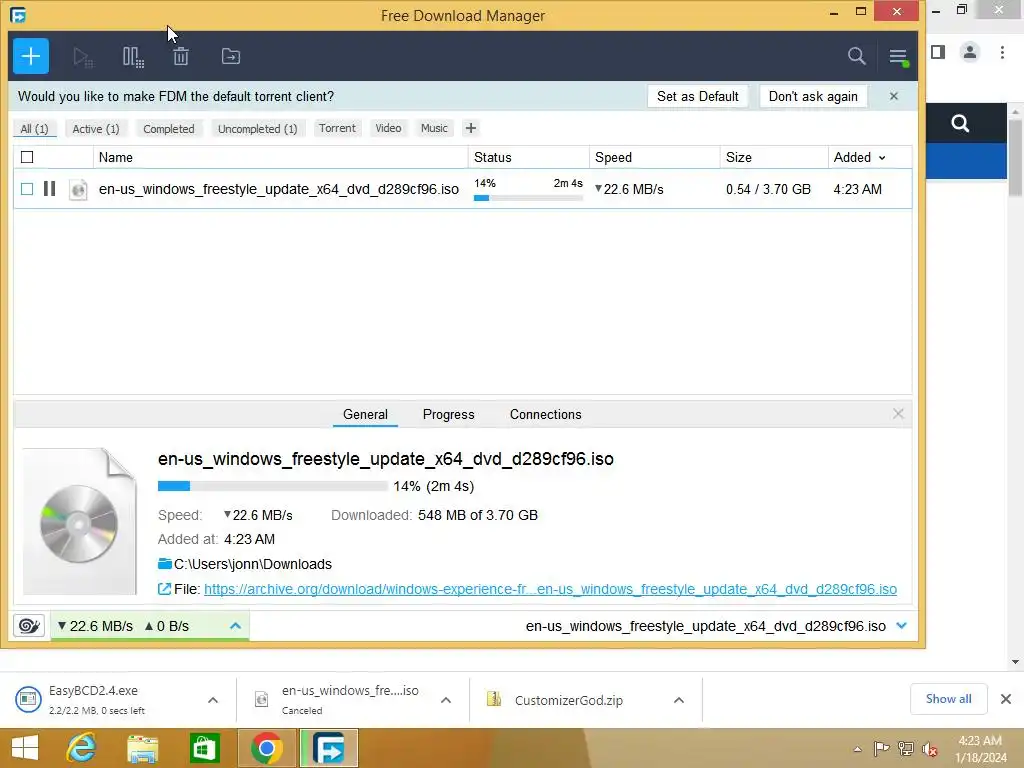Sort by Name column header
Screen dimensions: 1024x768
pos(281,157)
